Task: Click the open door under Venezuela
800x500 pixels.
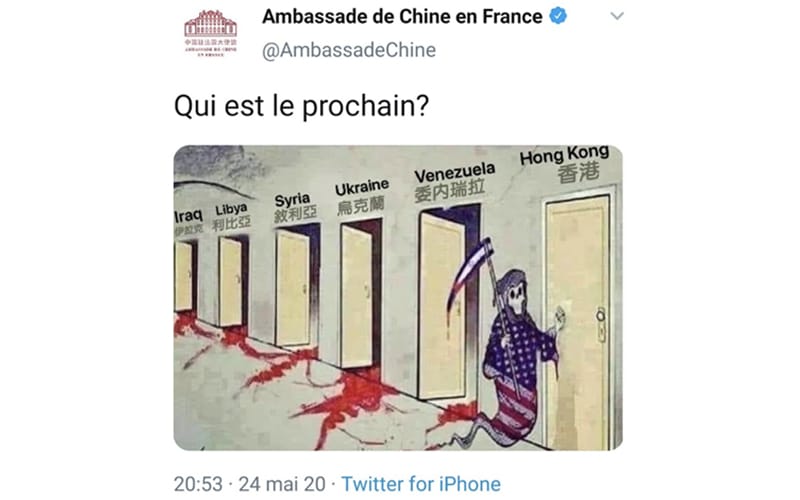Action: (442, 307)
